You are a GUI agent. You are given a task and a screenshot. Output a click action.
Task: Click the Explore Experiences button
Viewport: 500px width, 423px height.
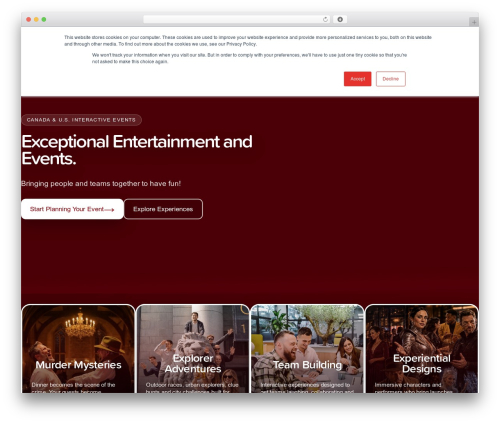[x=163, y=209]
